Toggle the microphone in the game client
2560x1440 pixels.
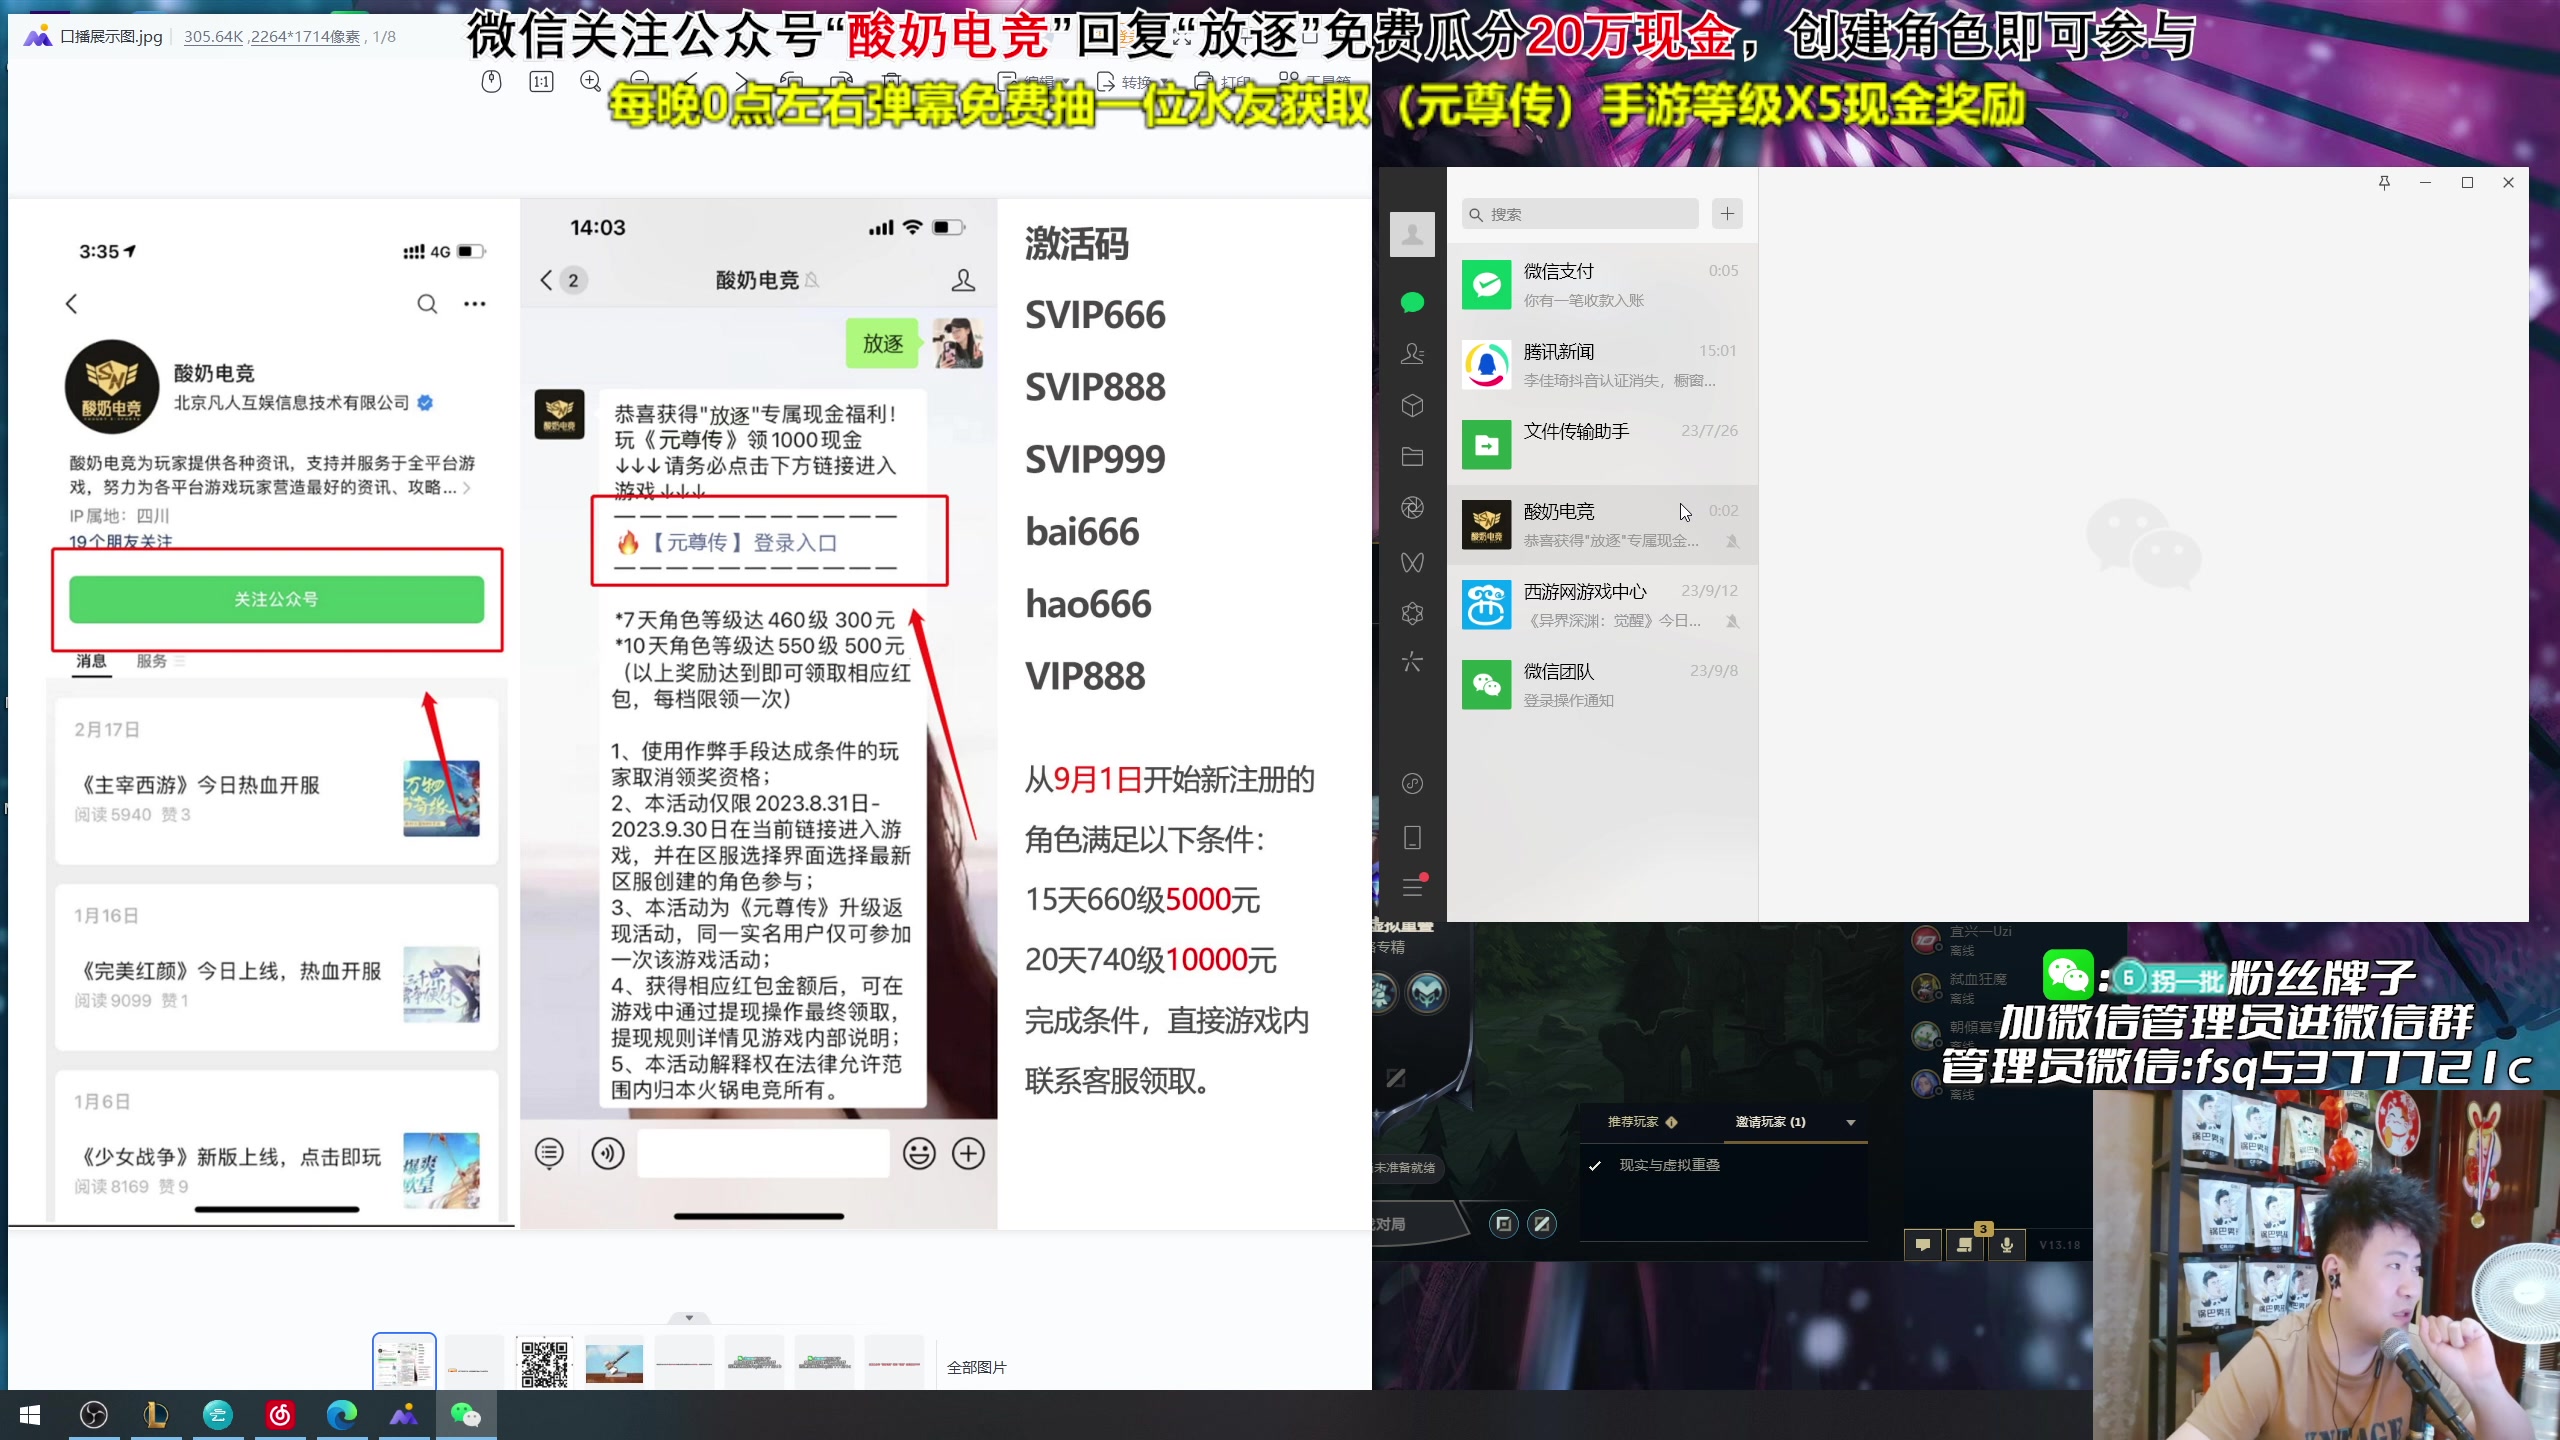pos(2006,1245)
